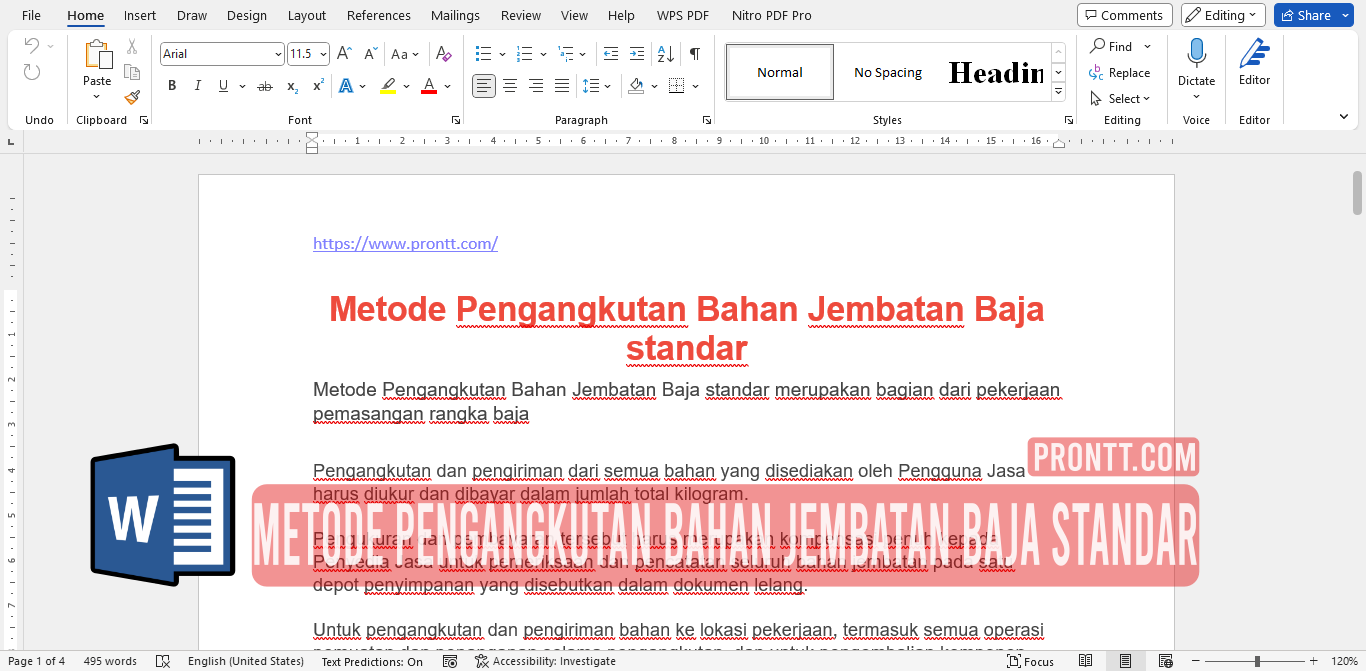This screenshot has height=671, width=1366.
Task: Apply superscript formatting
Action: tap(318, 87)
